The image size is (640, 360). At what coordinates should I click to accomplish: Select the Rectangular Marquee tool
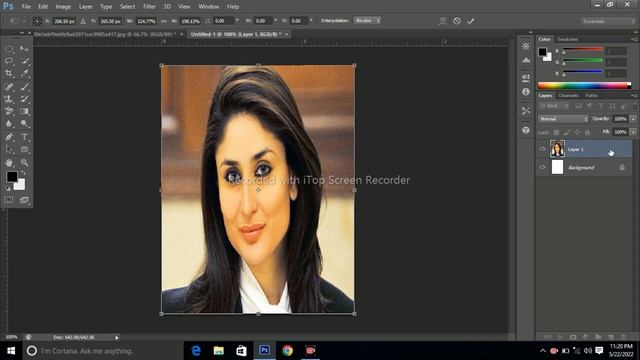click(x=9, y=49)
